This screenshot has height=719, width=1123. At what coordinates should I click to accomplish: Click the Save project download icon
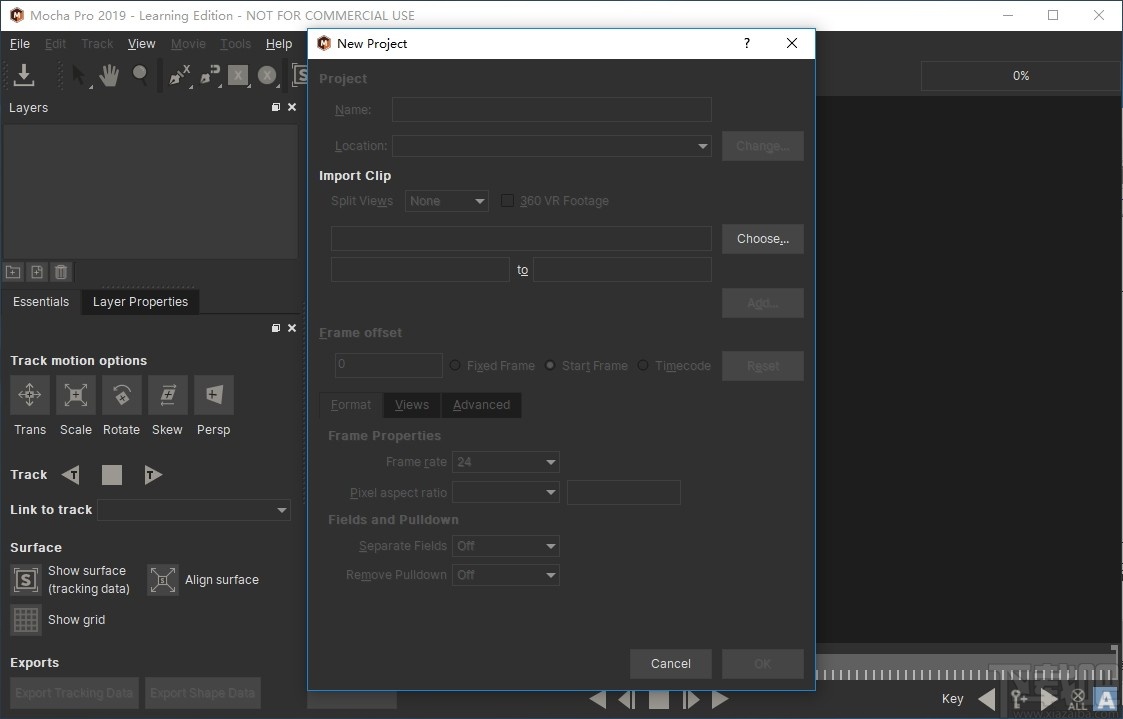(24, 74)
